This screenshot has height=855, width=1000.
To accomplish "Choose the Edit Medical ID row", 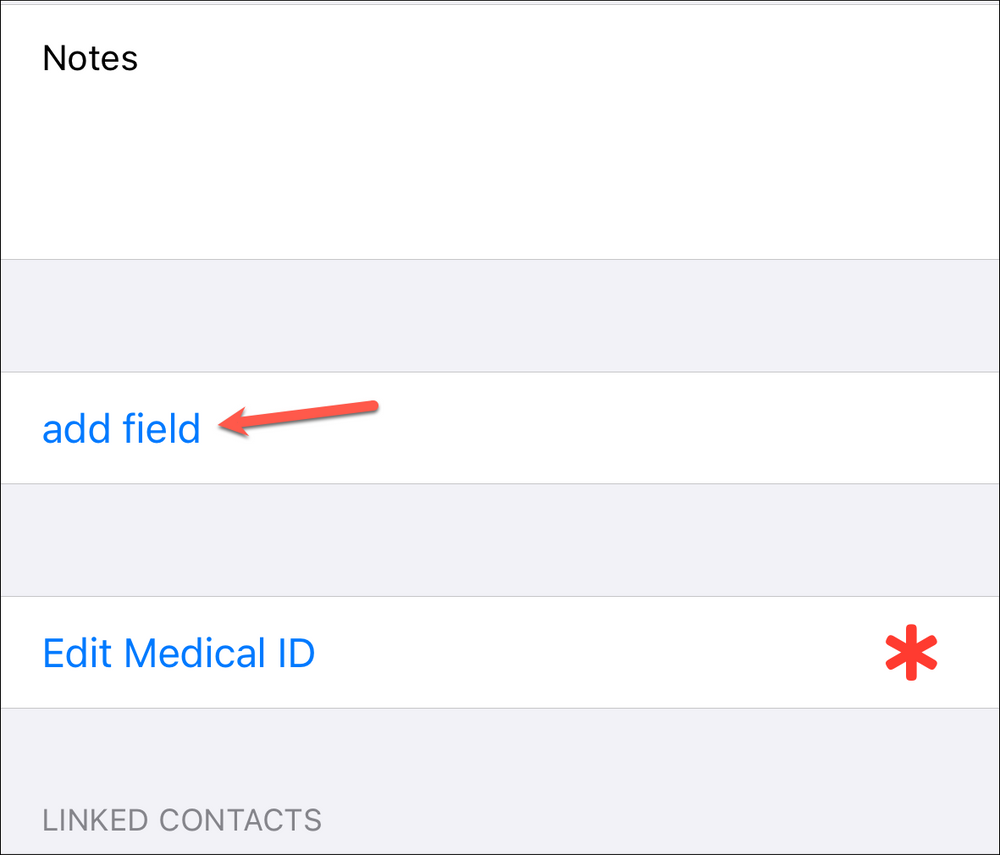I will [500, 652].
